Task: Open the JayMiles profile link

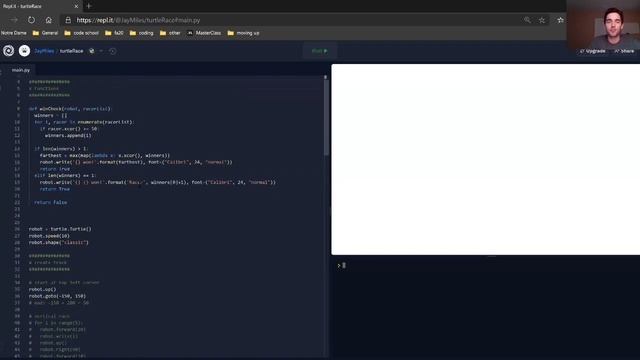Action: coord(44,51)
